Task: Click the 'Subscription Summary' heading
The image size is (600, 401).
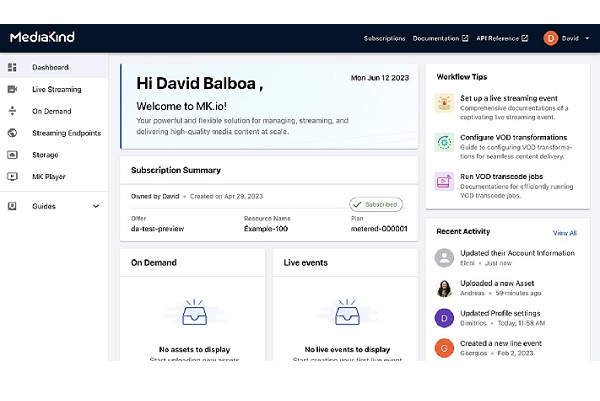Action: tap(176, 170)
